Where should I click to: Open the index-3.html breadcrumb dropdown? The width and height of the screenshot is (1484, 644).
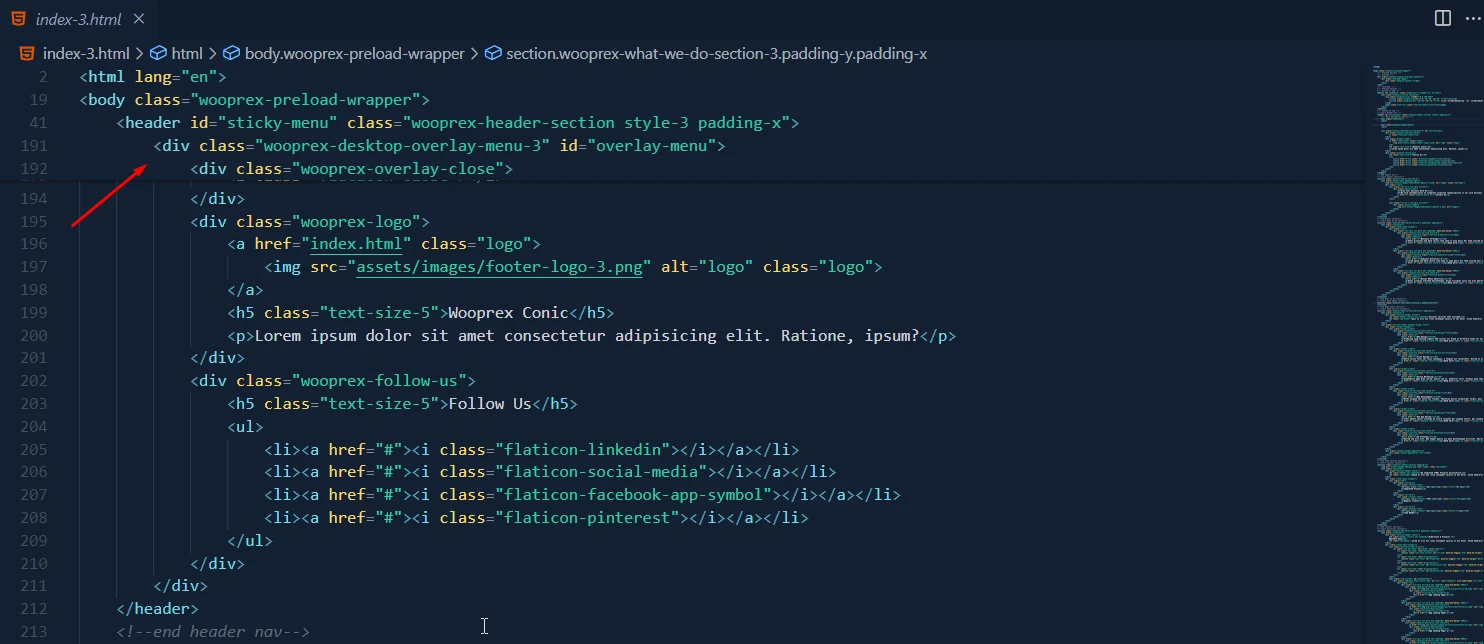pyautogui.click(x=86, y=53)
